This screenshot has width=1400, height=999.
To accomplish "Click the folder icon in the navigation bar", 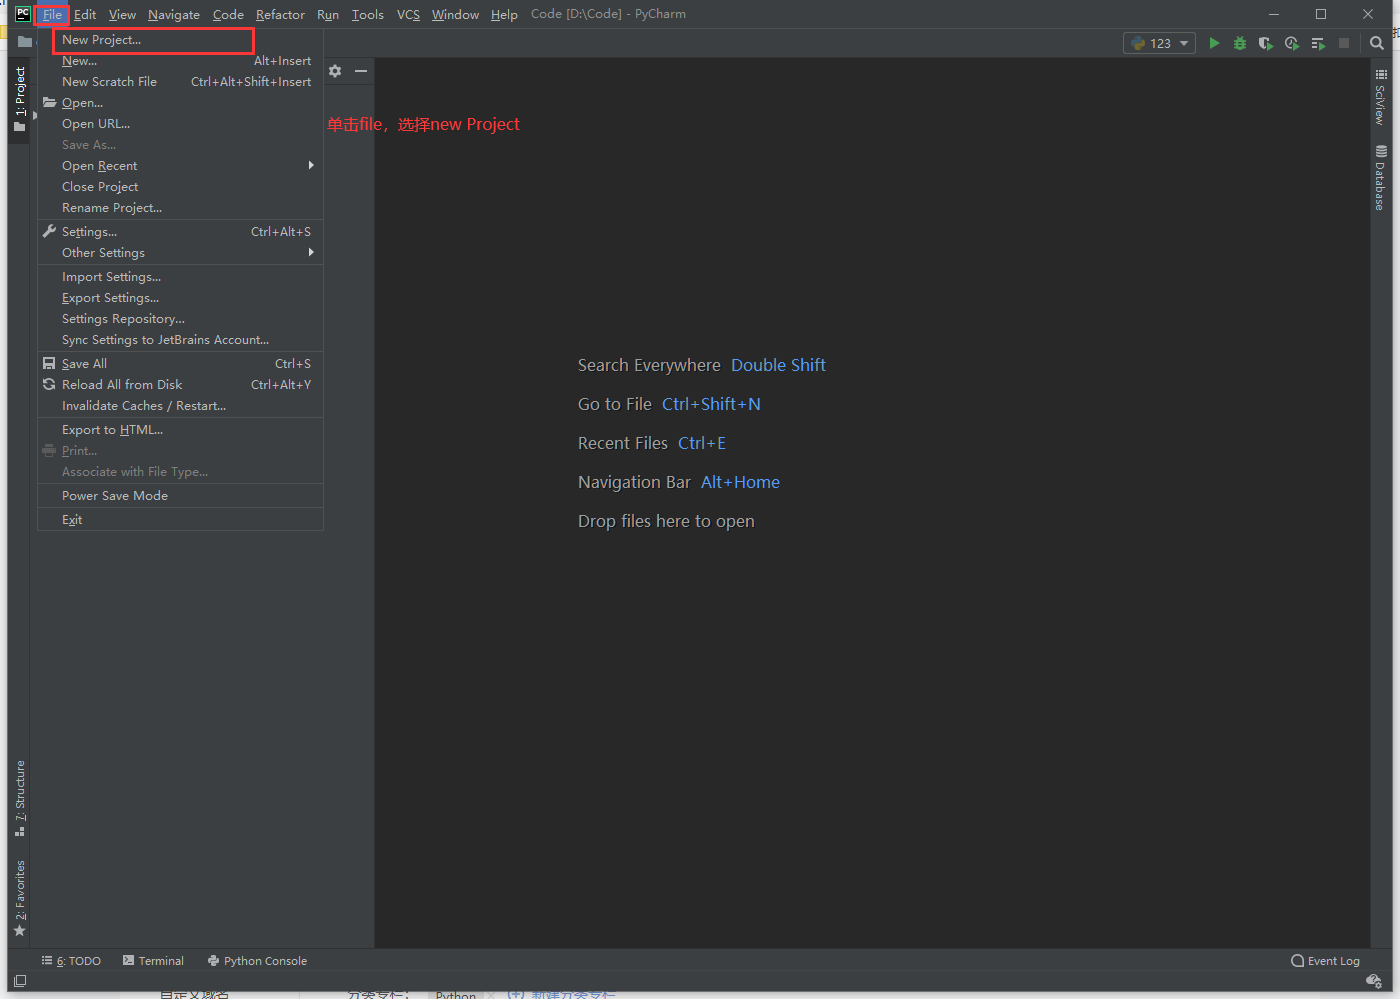I will (25, 42).
